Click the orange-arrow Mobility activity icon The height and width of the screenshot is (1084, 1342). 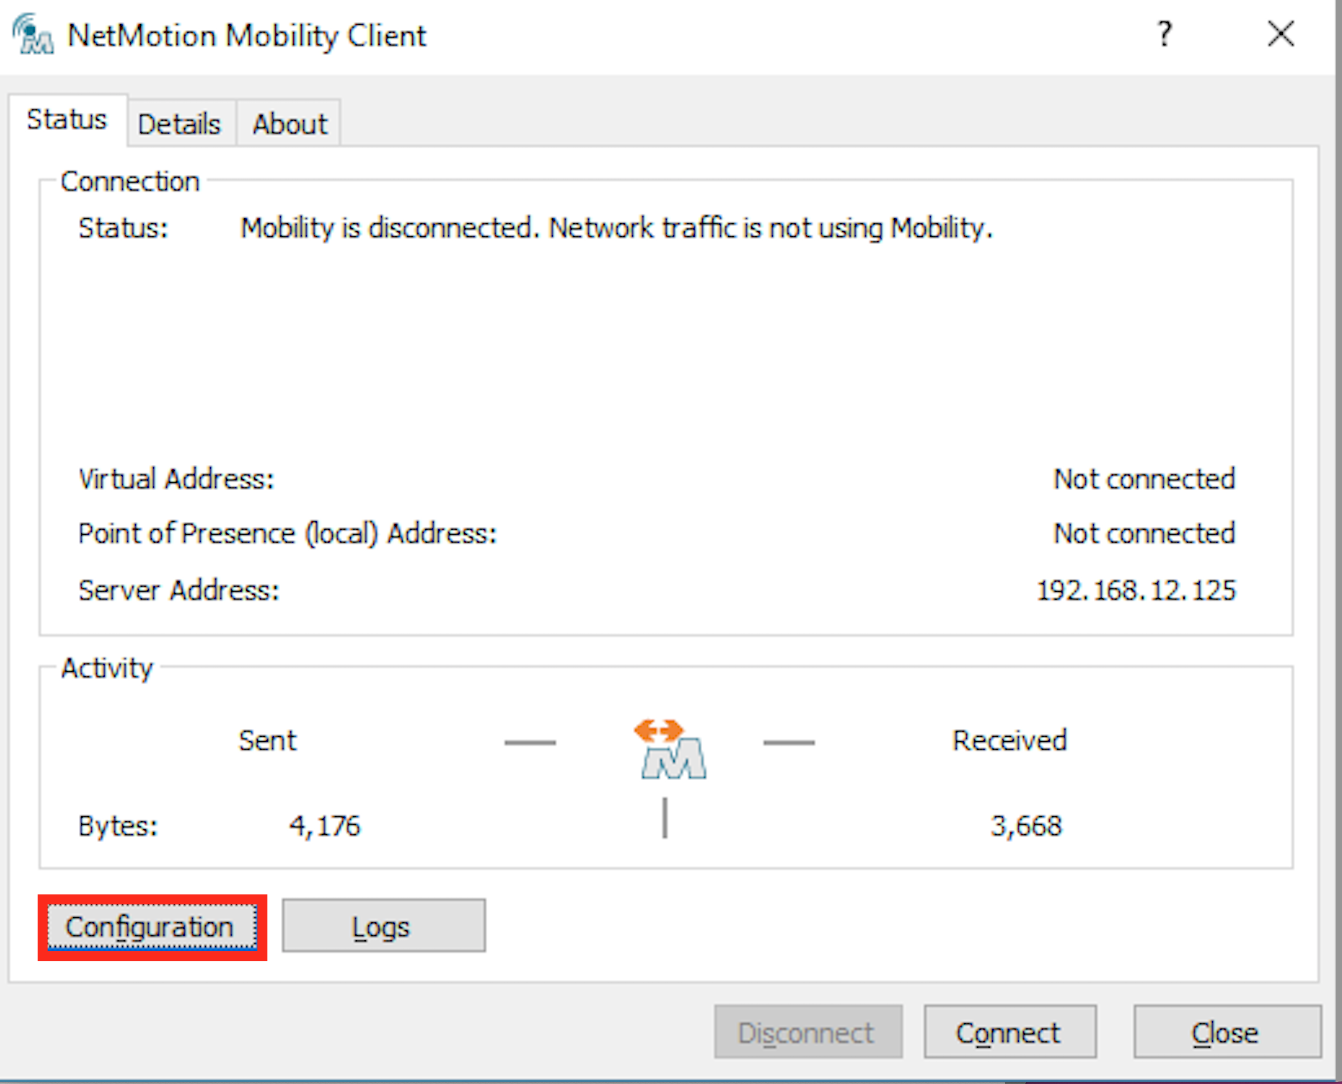pyautogui.click(x=672, y=750)
